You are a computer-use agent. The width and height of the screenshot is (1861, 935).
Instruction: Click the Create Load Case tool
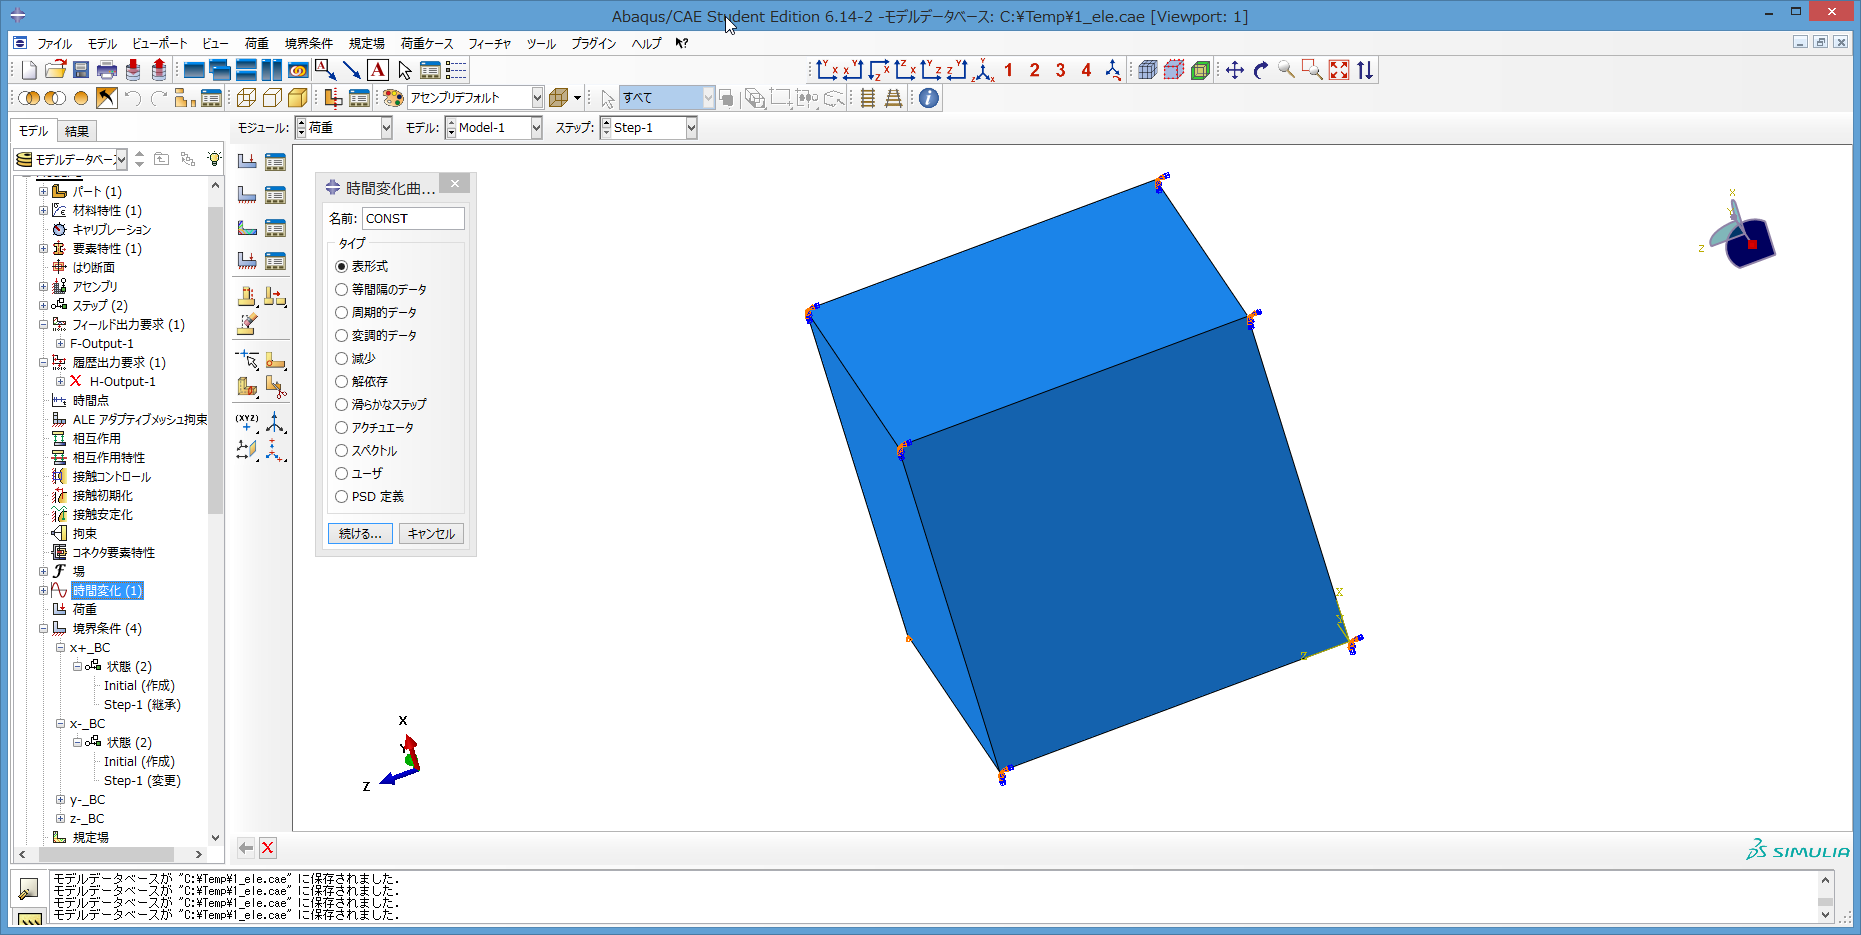tap(247, 260)
